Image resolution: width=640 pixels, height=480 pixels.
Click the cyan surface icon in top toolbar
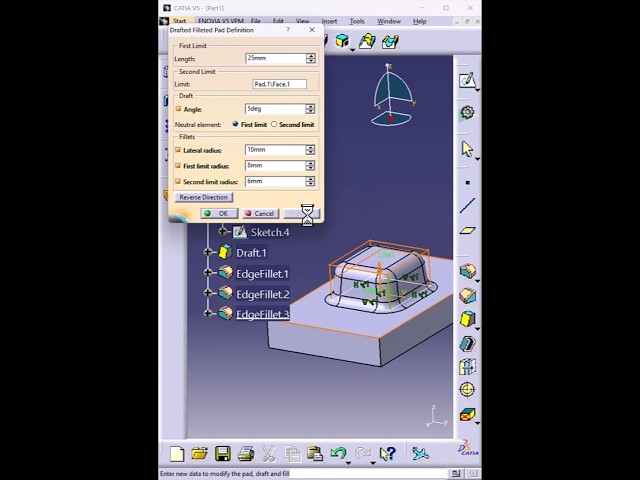pos(390,42)
